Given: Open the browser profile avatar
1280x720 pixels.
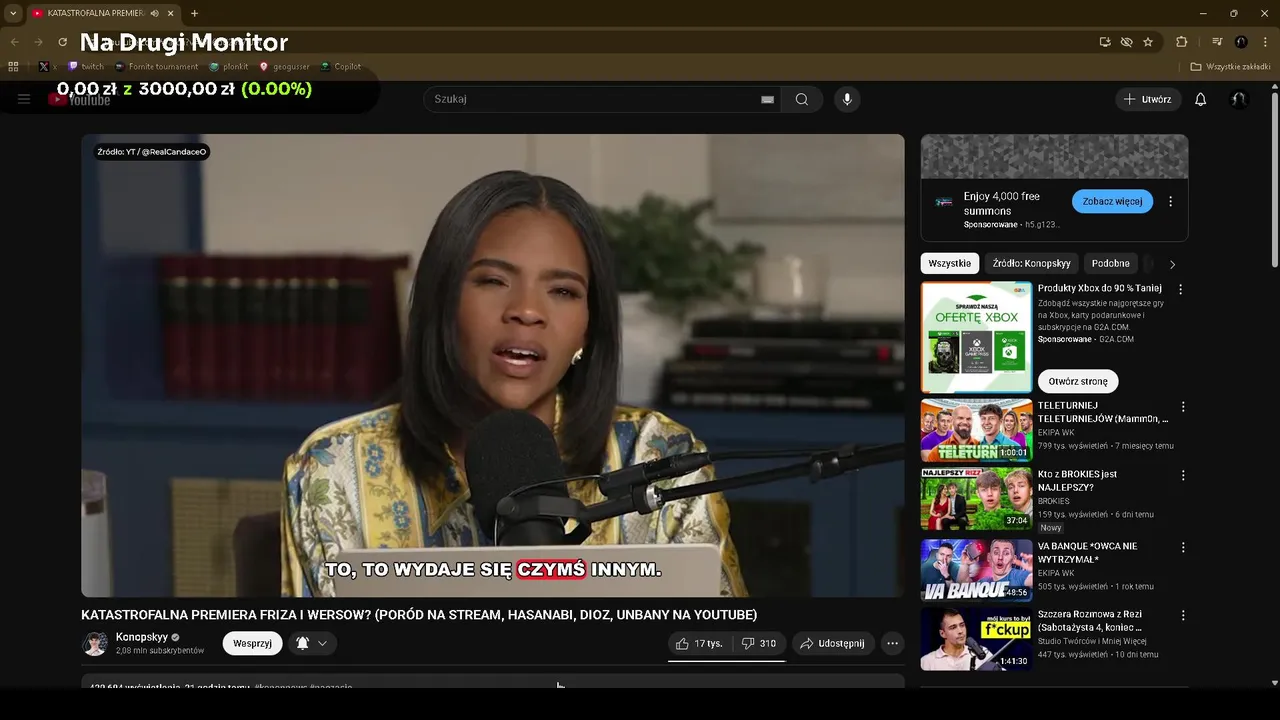Looking at the screenshot, I should click(x=1241, y=42).
